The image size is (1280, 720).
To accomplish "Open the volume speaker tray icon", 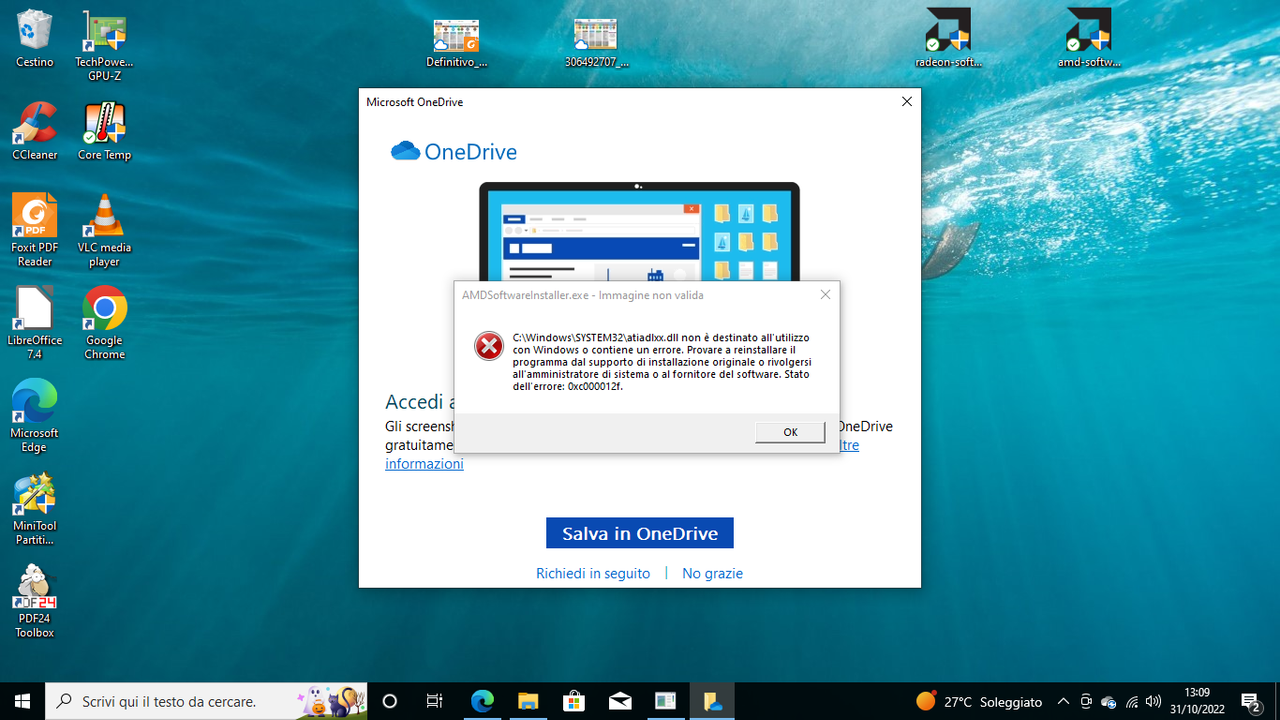I will (x=1154, y=702).
